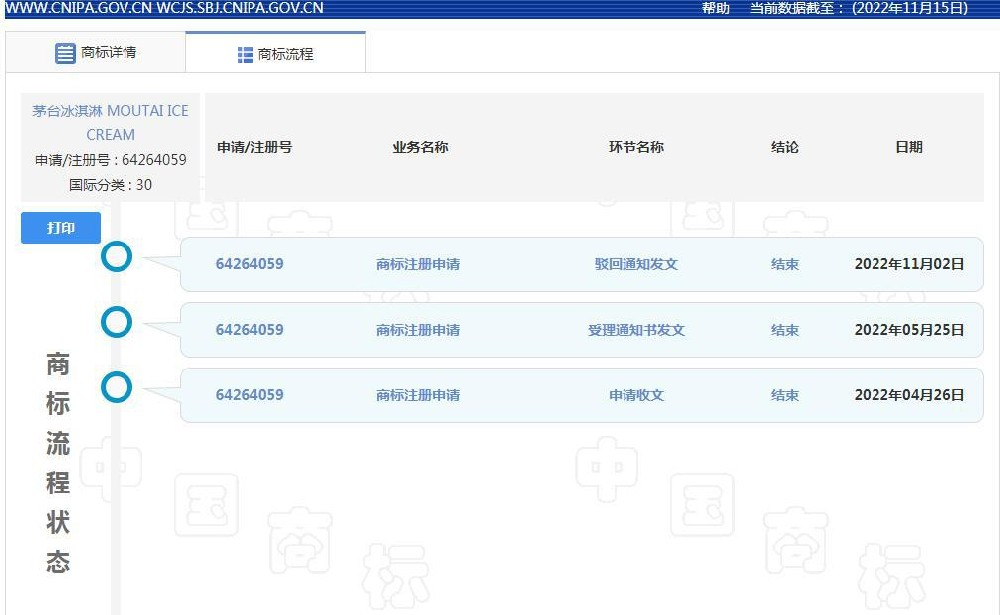Click the 当前数据截至 date notice
The width and height of the screenshot is (1000, 615).
[858, 8]
